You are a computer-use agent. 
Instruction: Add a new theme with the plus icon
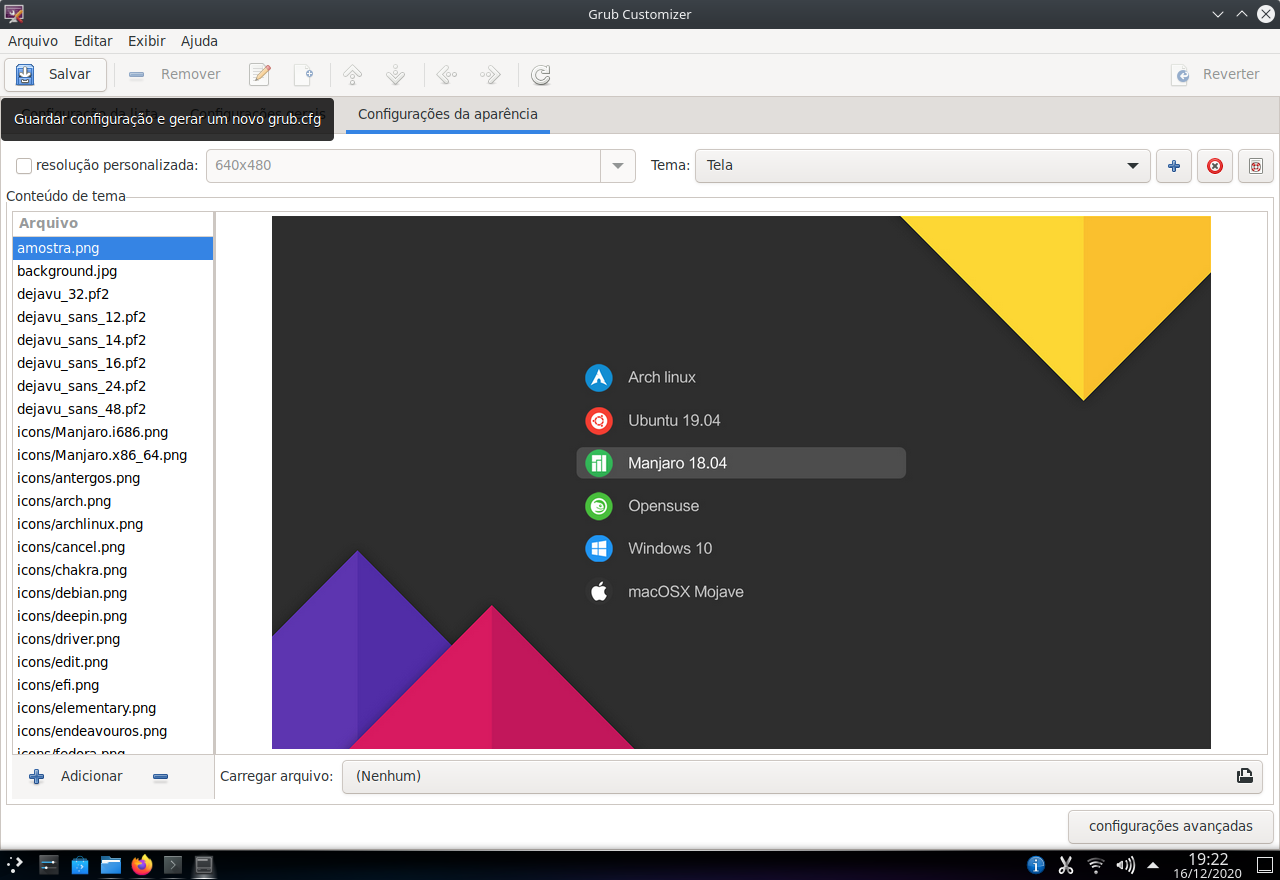(1173, 166)
